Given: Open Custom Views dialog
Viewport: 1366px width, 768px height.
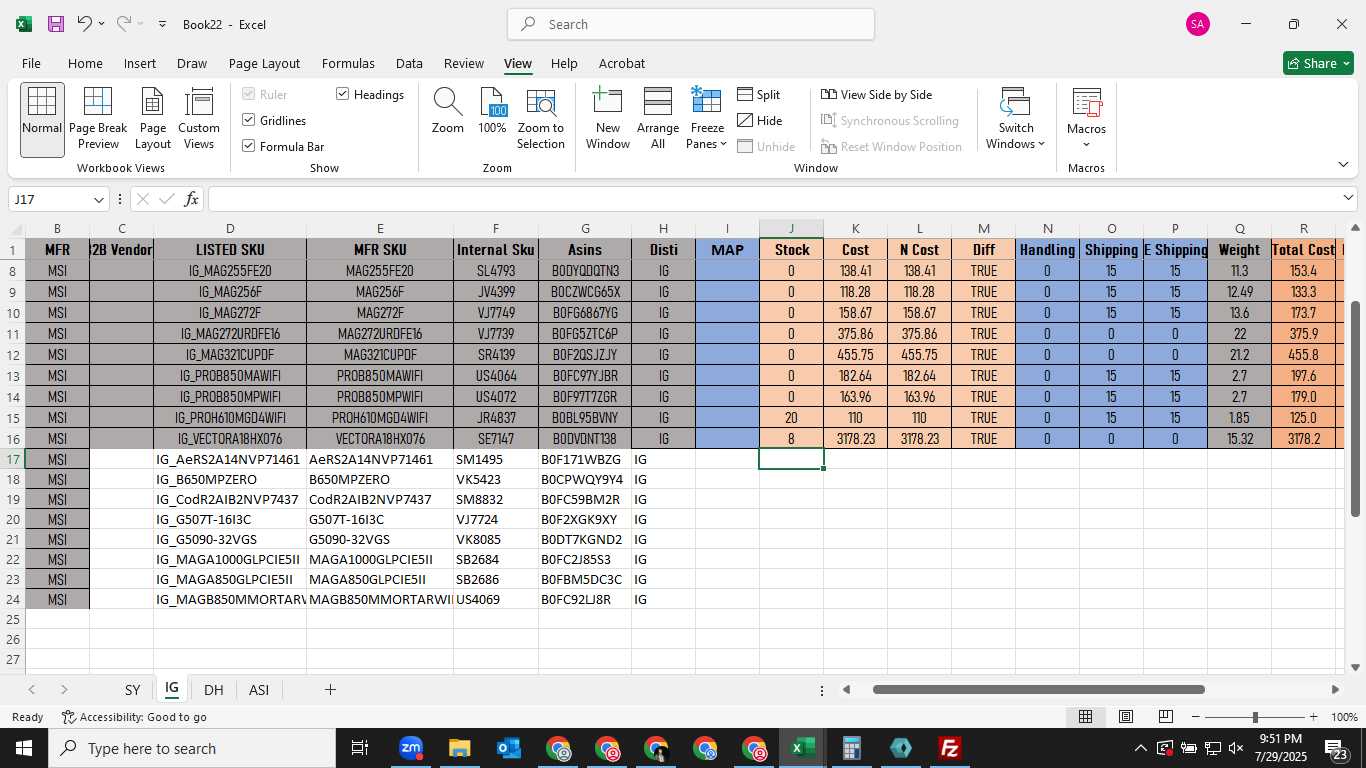Looking at the screenshot, I should click(199, 119).
